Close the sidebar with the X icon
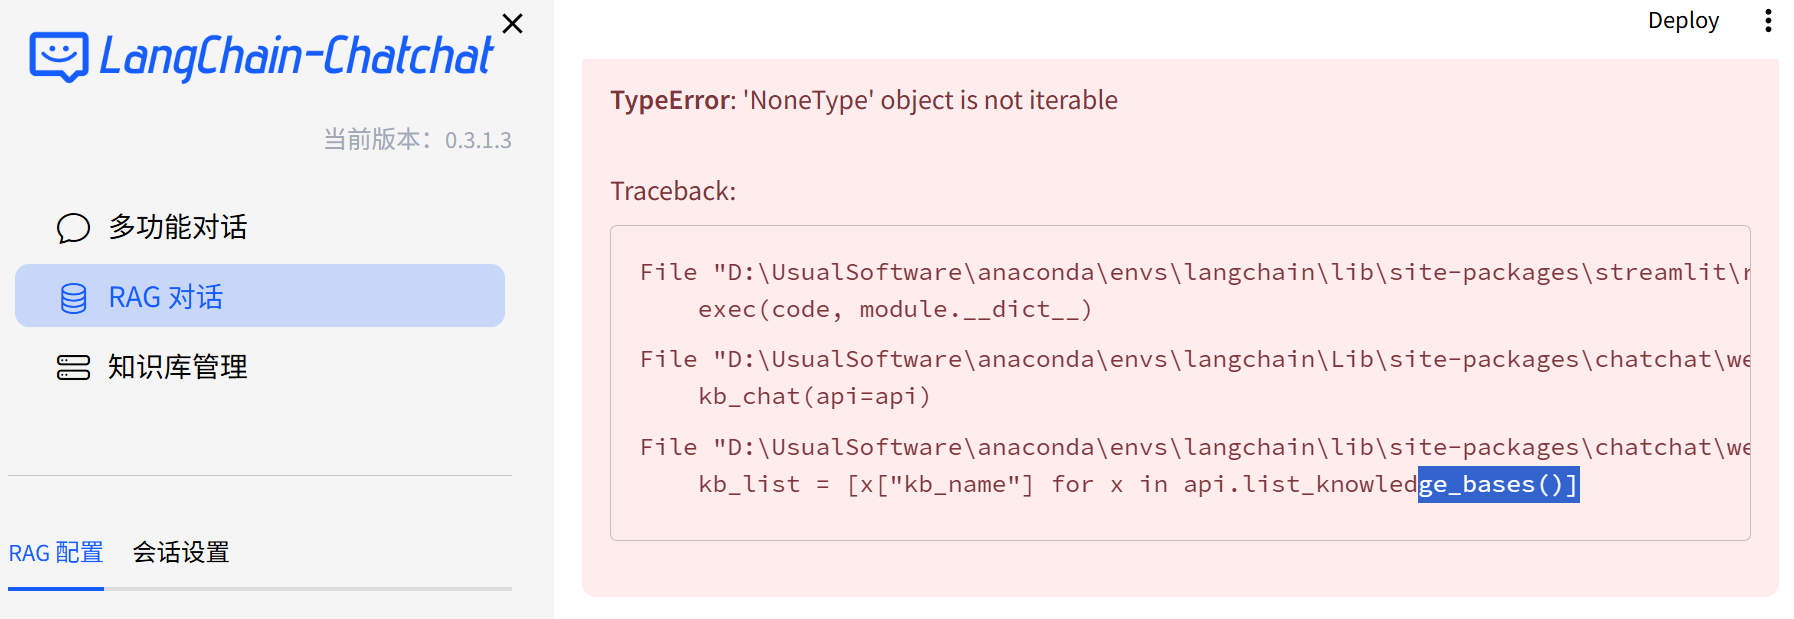Image resolution: width=1794 pixels, height=619 pixels. pos(512,23)
